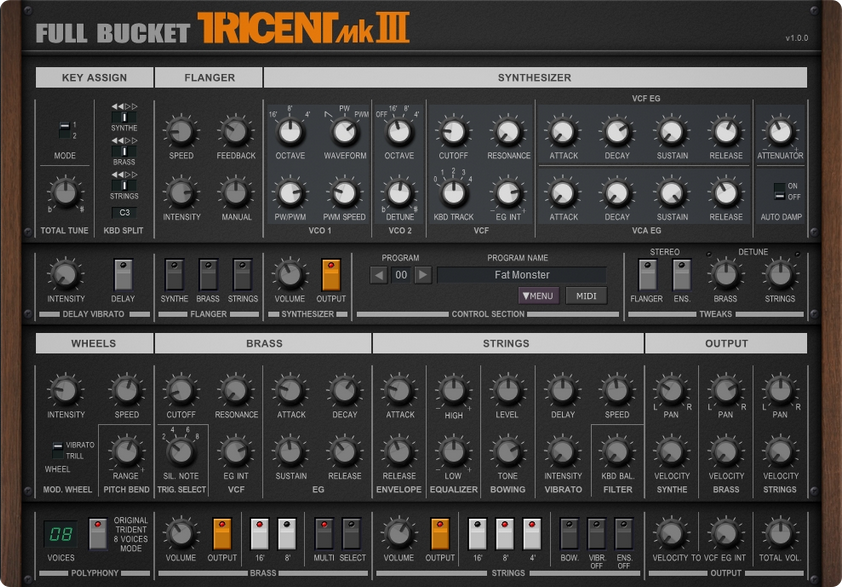Click the Delay Vibrato INTENSITY knob
Viewport: 842px width, 587px height.
(x=66, y=275)
